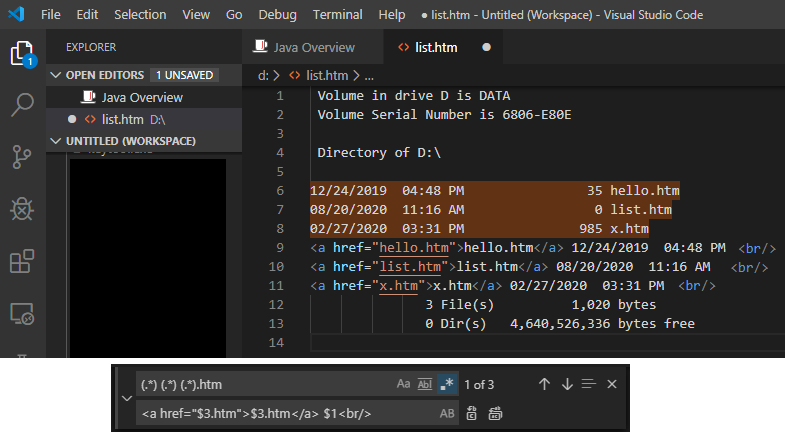785x436 pixels.
Task: Disable Use Regular Expression toggle
Action: 445,384
